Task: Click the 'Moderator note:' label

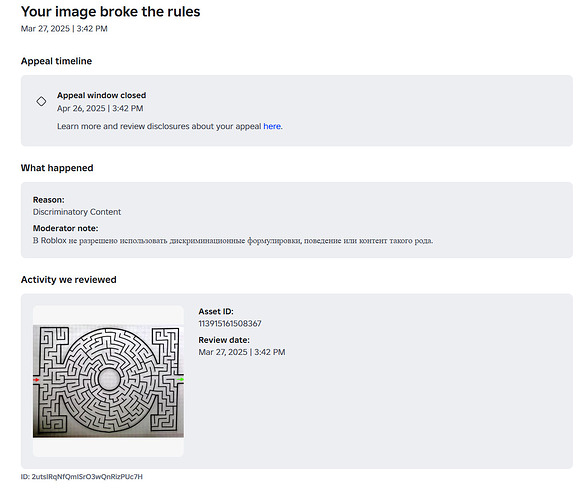Action: (66, 228)
